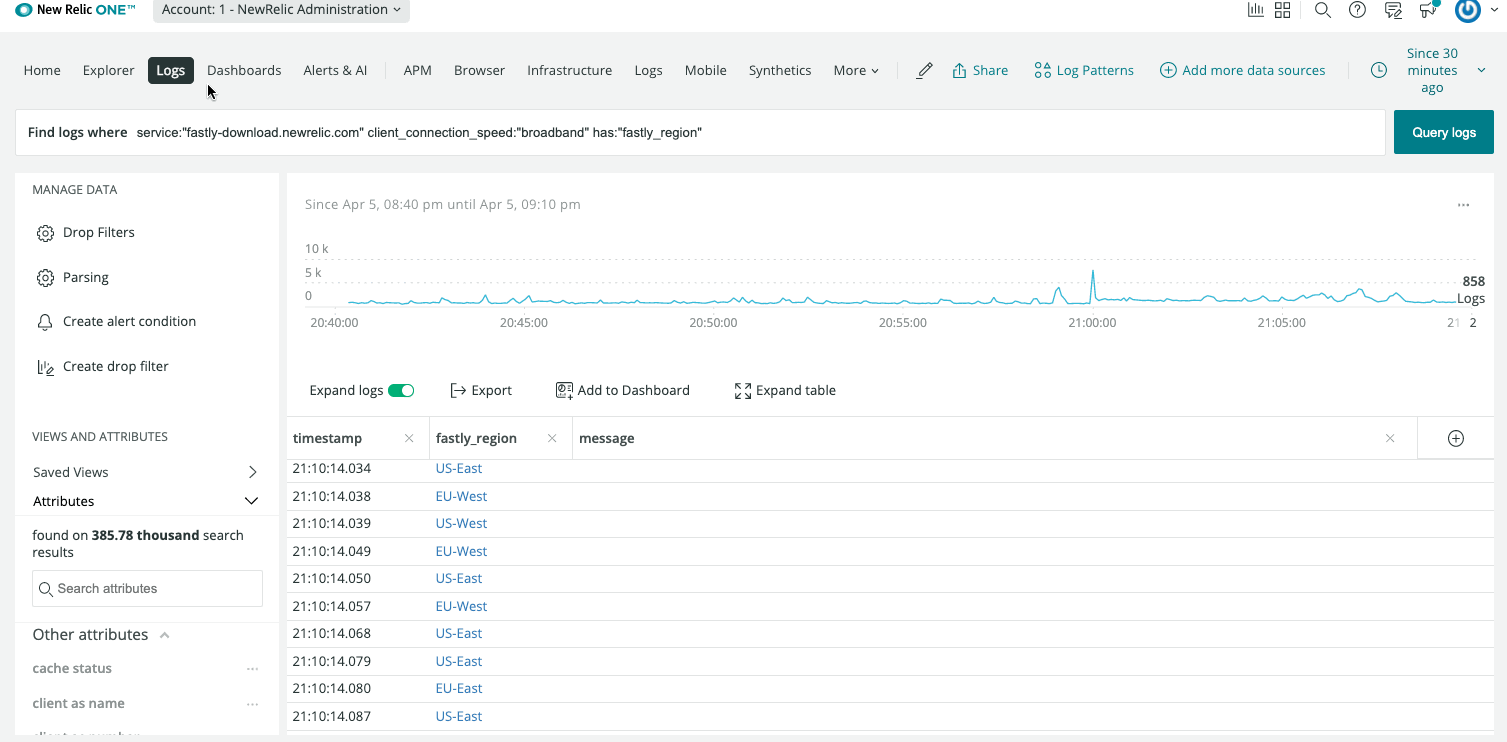Click the Create alert condition bell icon
This screenshot has width=1507, height=742.
(x=44, y=321)
